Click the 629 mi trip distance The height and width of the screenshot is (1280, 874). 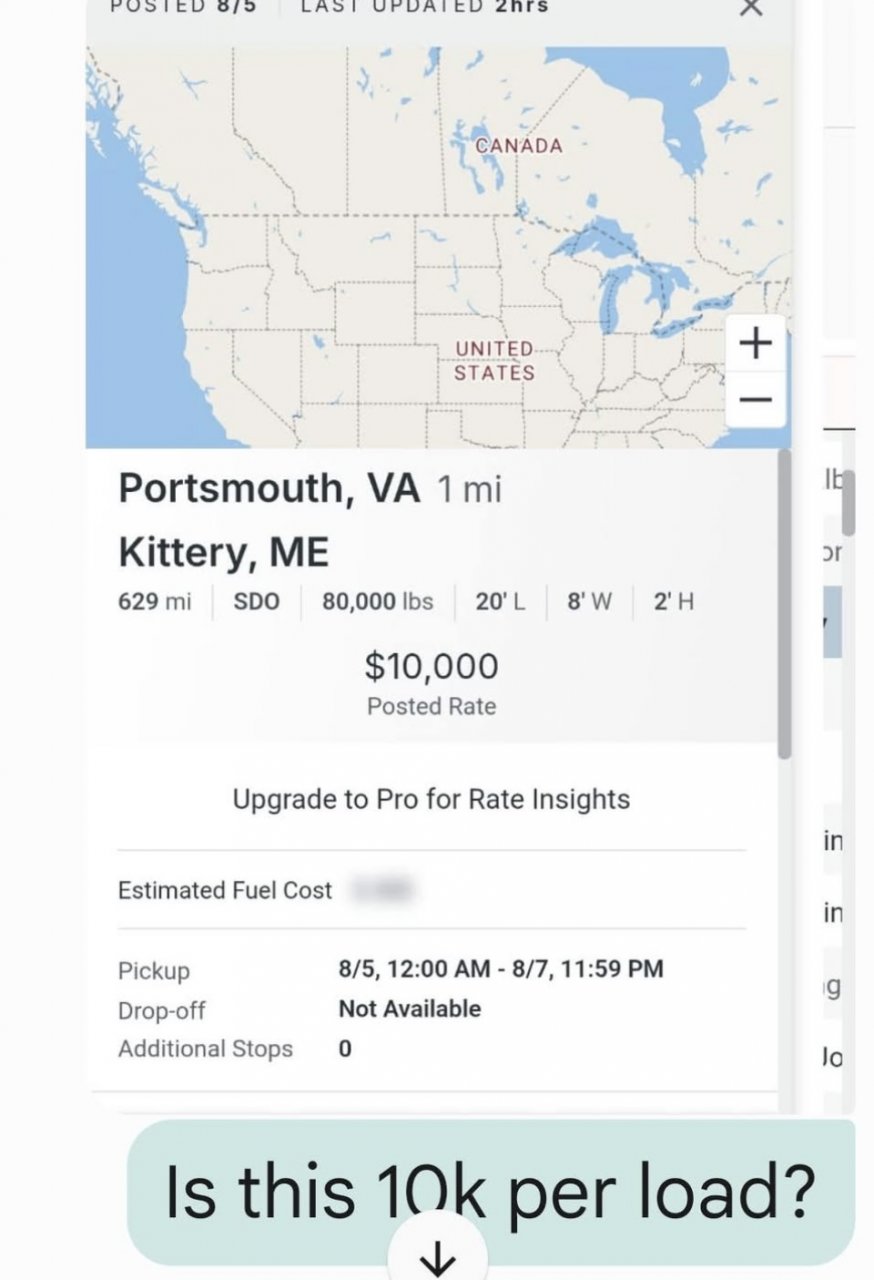[x=154, y=602]
